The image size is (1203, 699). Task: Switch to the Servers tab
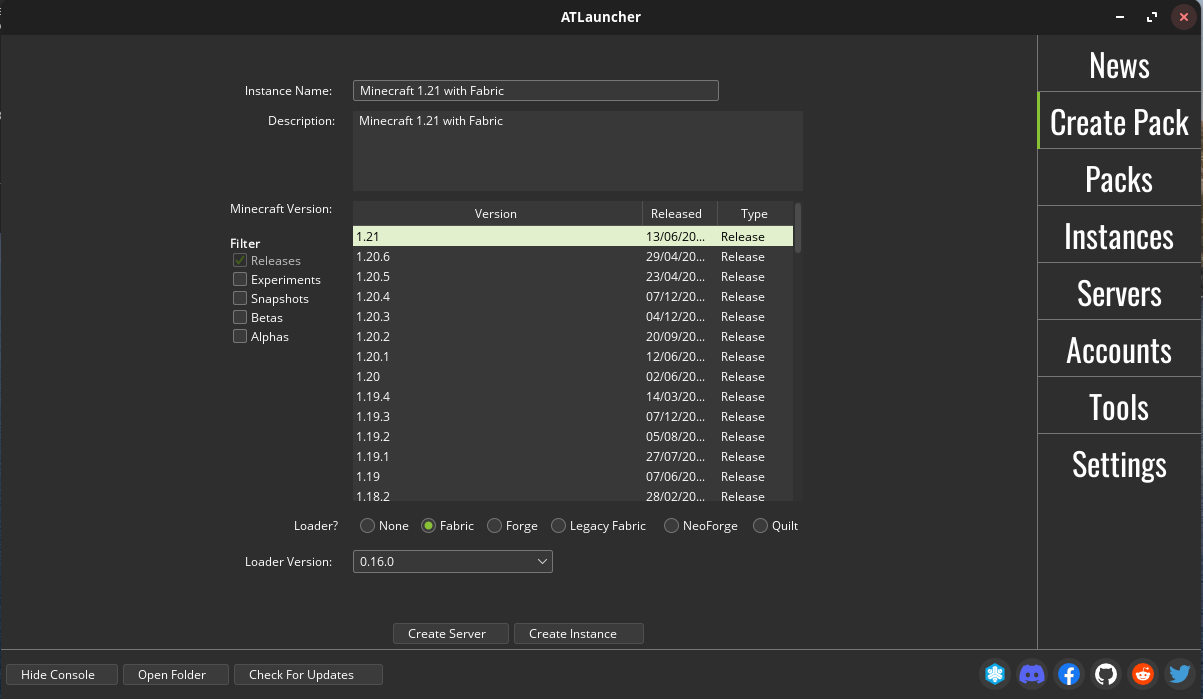[1119, 292]
